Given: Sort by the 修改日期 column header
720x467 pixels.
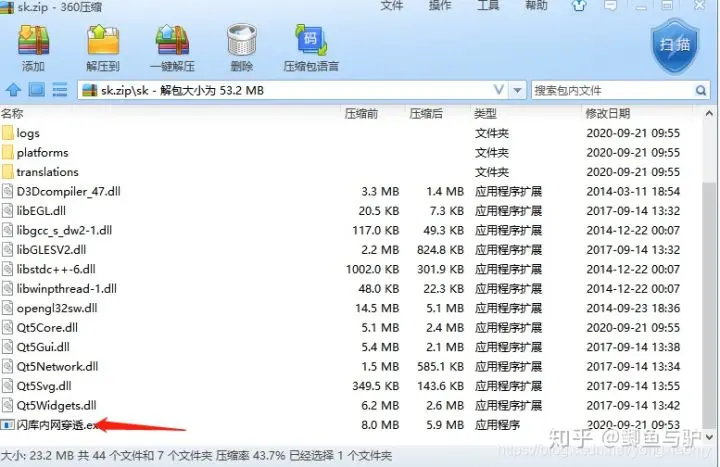Looking at the screenshot, I should pyautogui.click(x=608, y=113).
